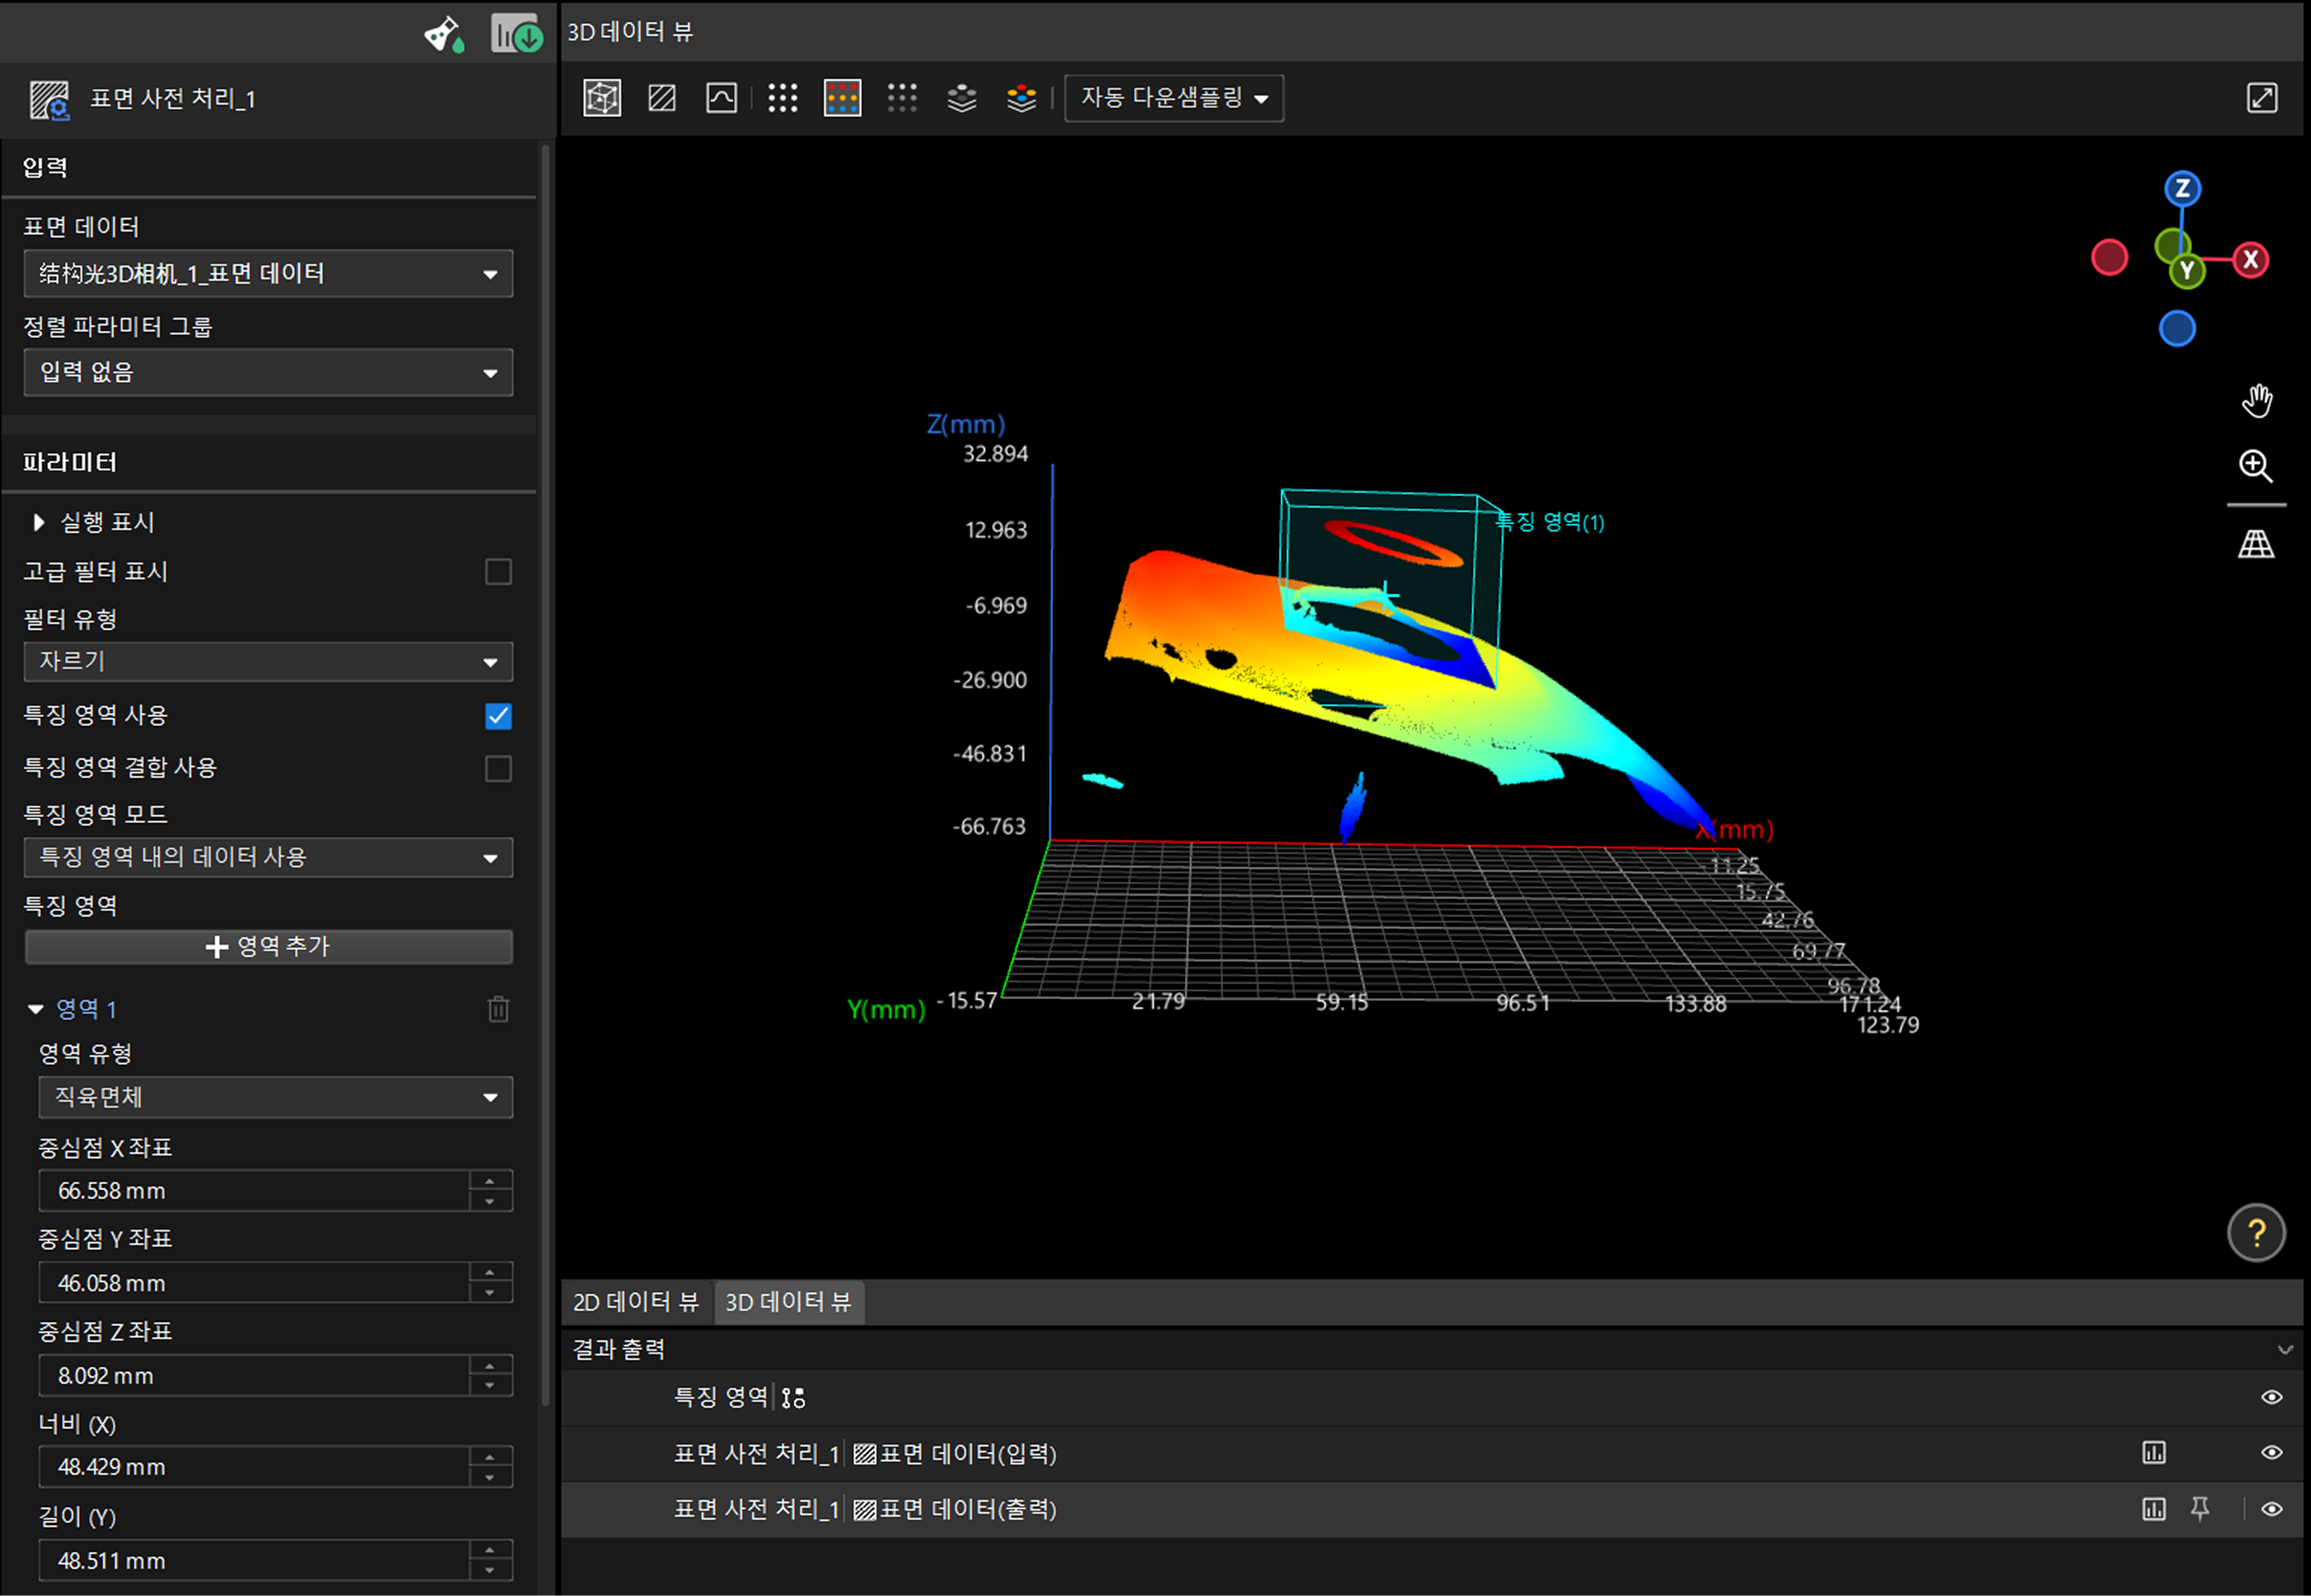Click the negative X red orientation ball
Image resolution: width=2311 pixels, height=1596 pixels.
pos(2110,258)
